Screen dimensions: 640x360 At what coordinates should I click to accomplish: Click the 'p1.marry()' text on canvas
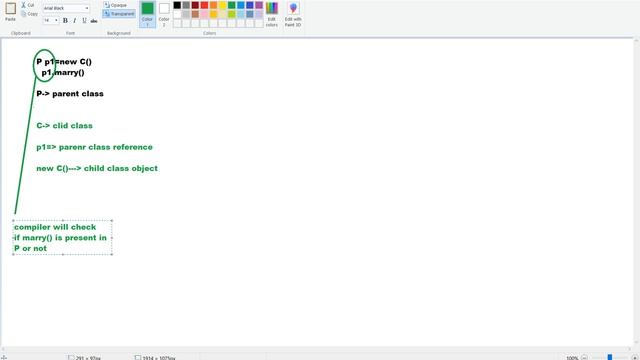[x=63, y=72]
